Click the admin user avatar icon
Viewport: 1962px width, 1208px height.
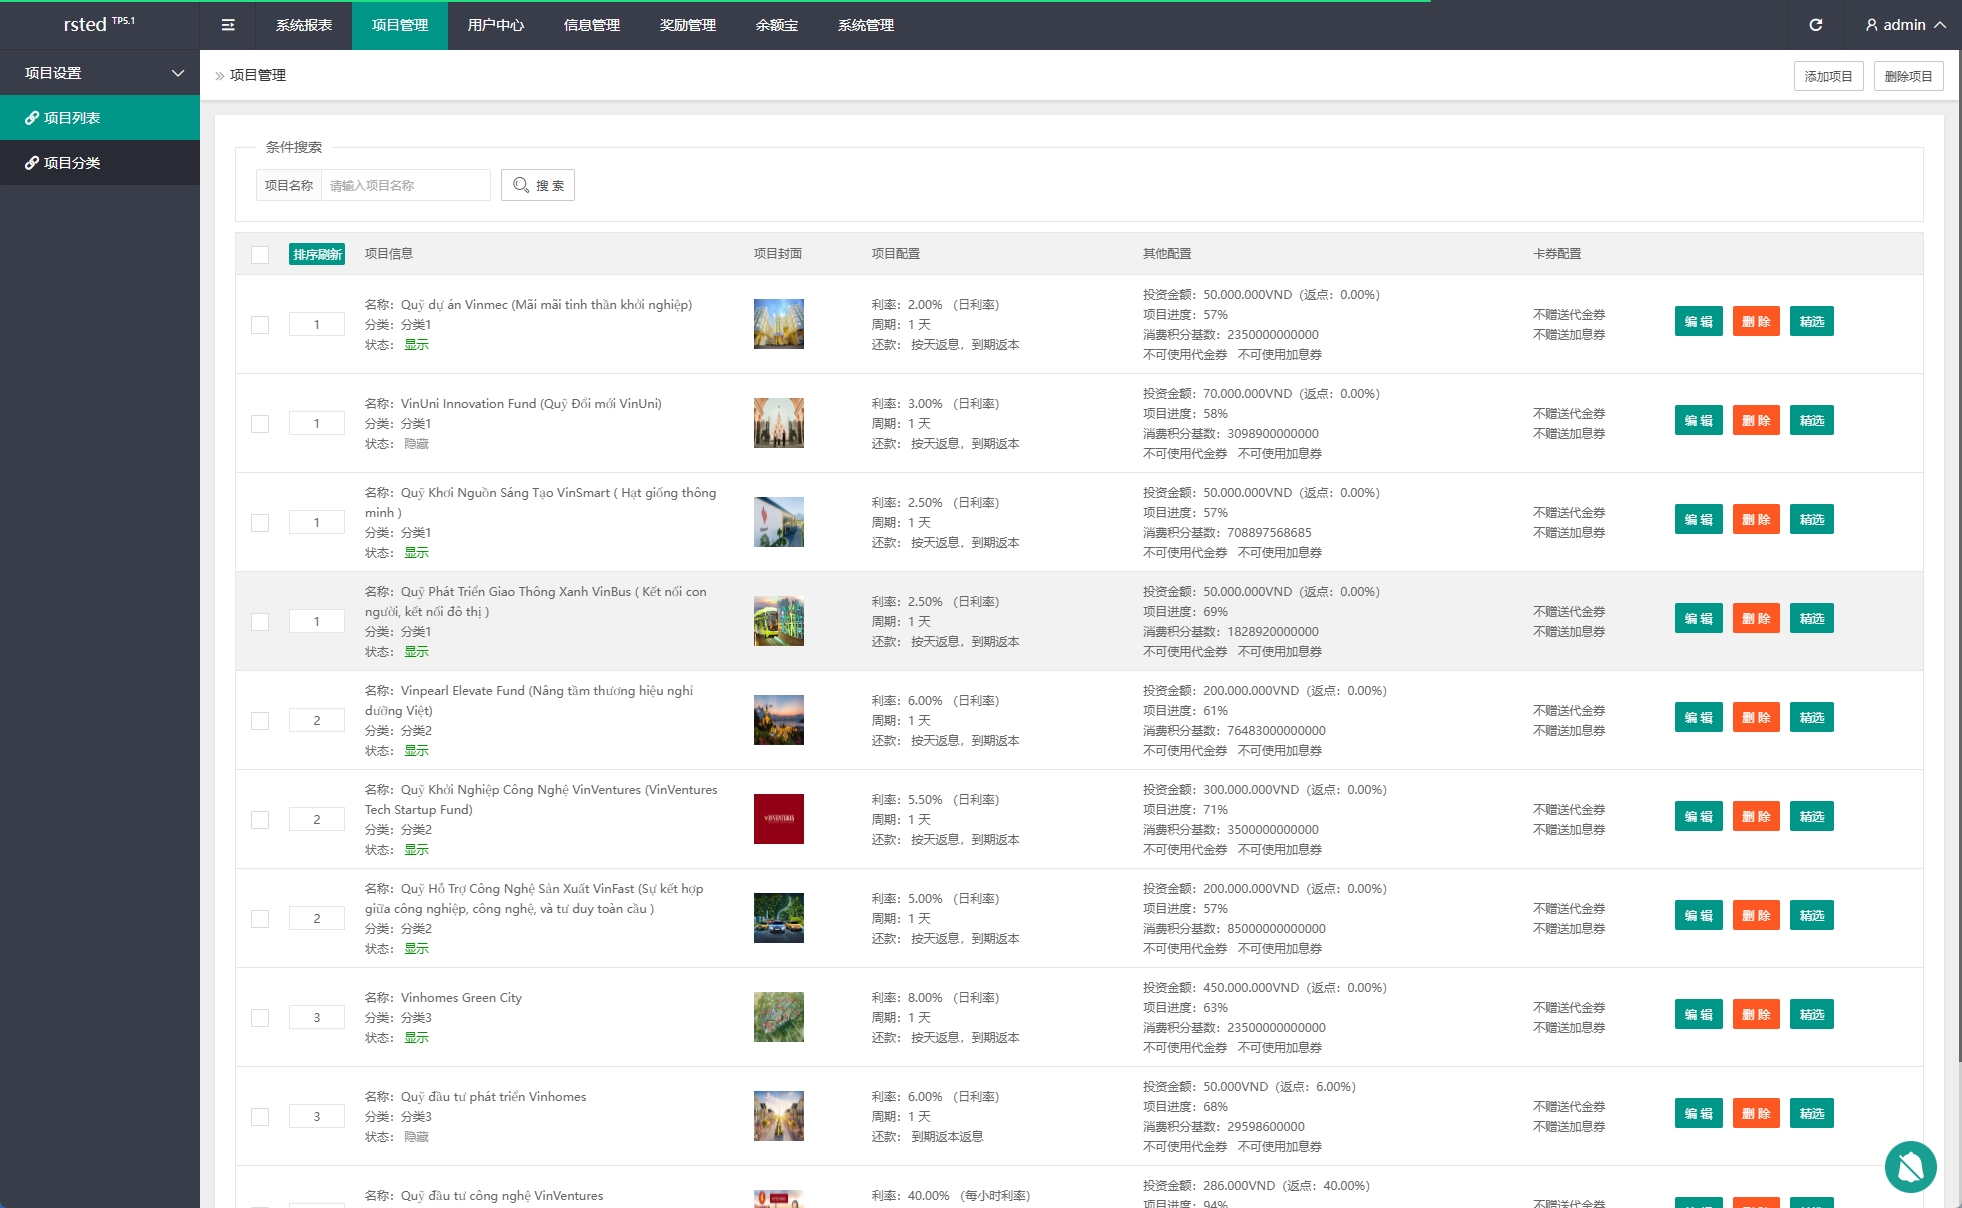pos(1872,25)
